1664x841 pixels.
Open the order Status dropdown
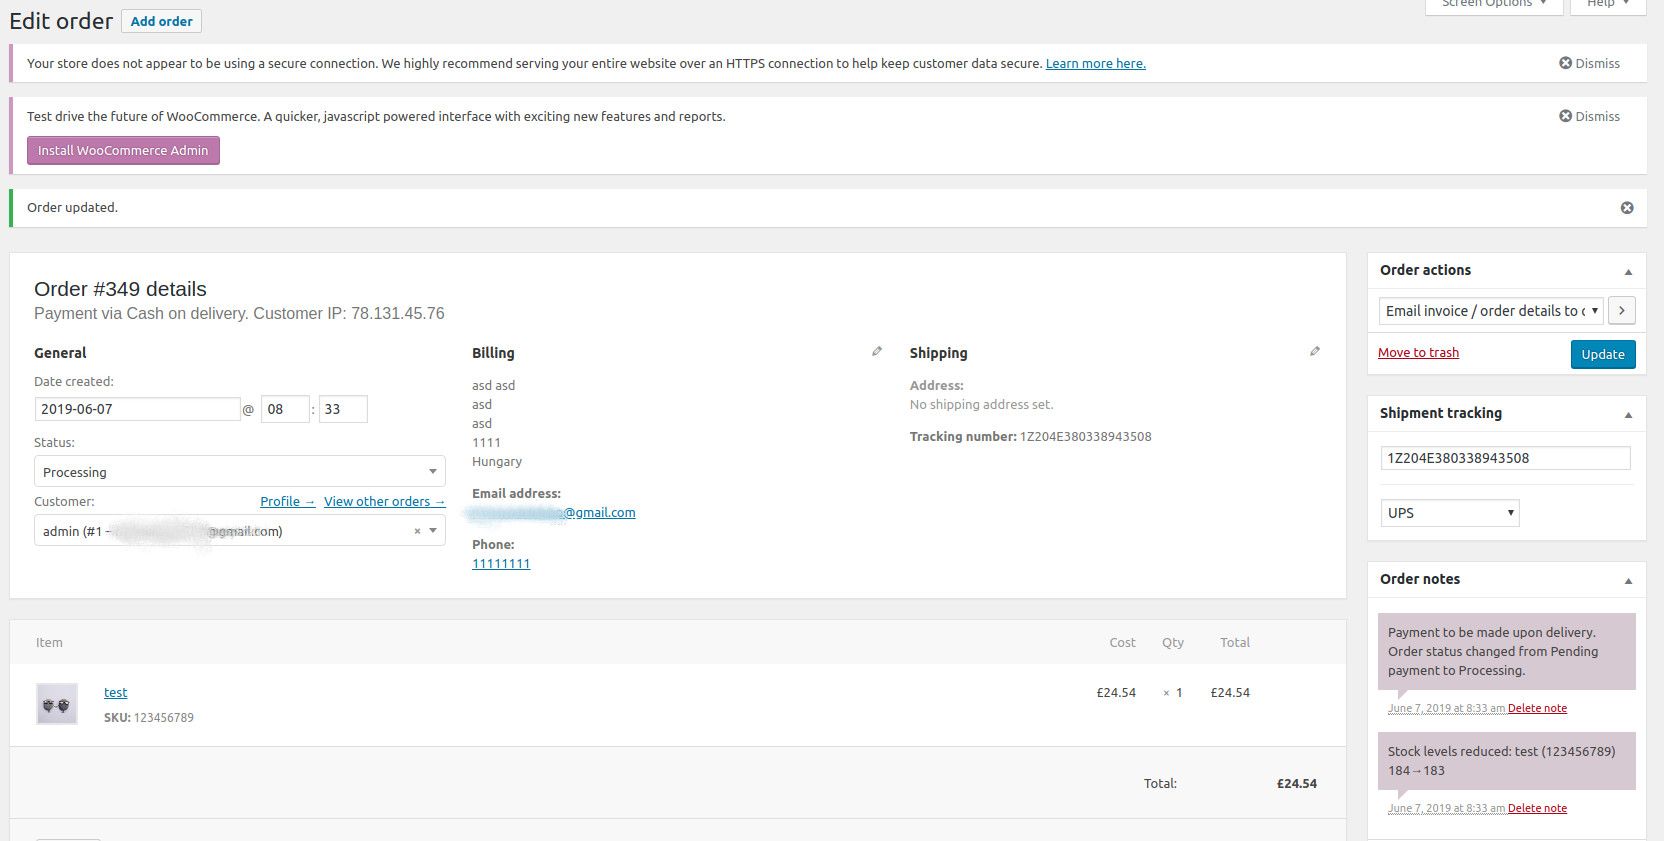240,472
